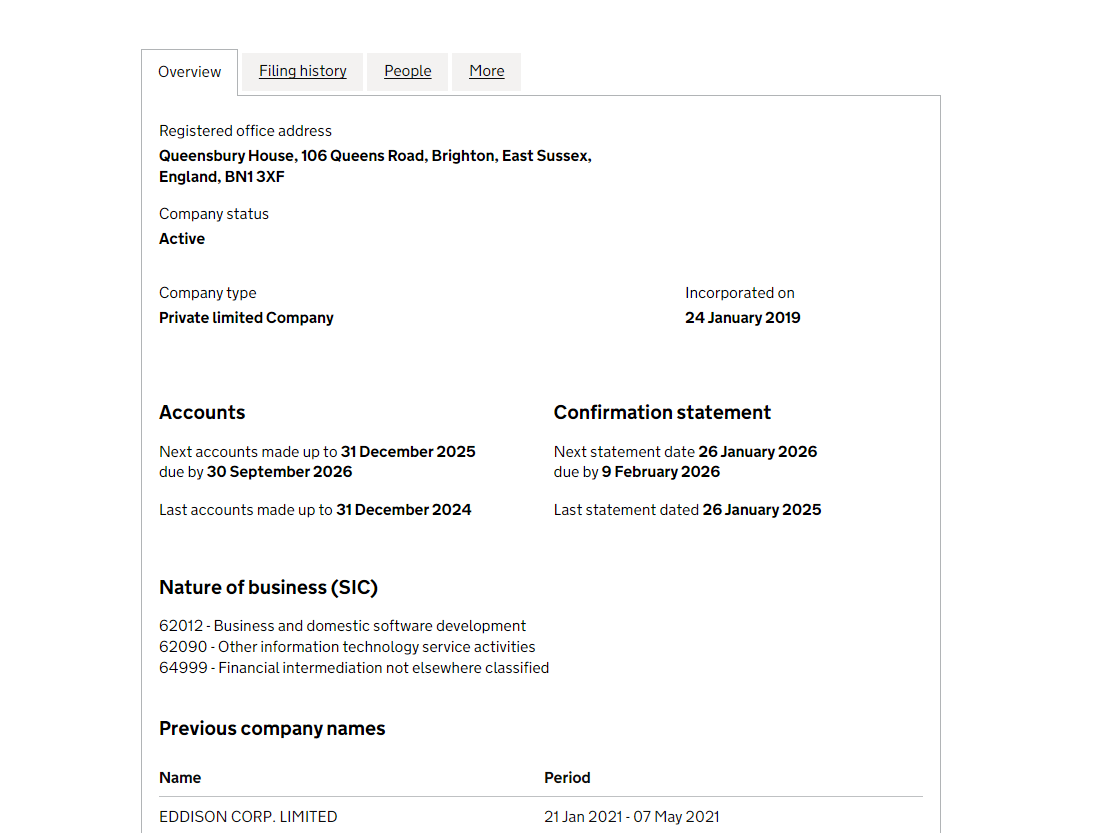Click the Period column header
1103x833 pixels.
pyautogui.click(x=567, y=778)
